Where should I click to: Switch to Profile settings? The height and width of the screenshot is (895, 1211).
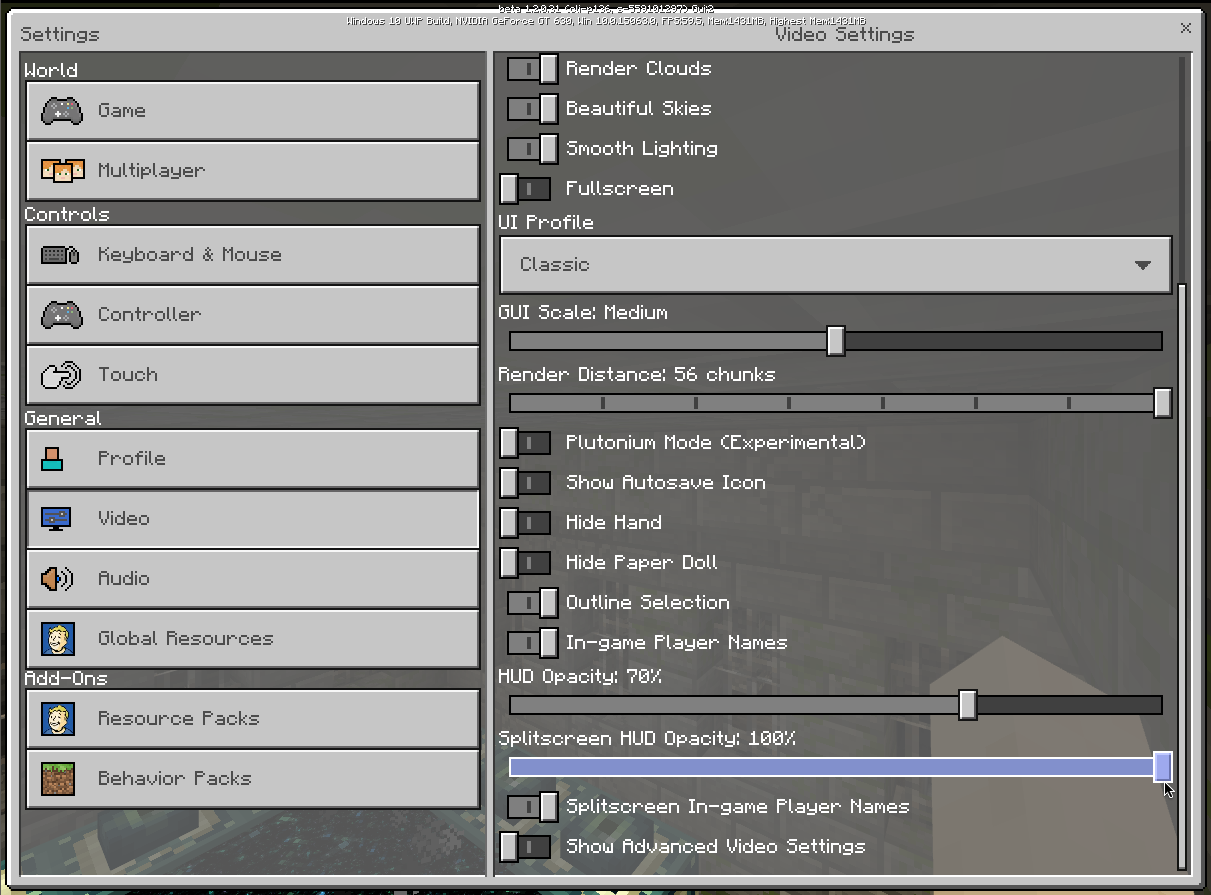(x=253, y=458)
